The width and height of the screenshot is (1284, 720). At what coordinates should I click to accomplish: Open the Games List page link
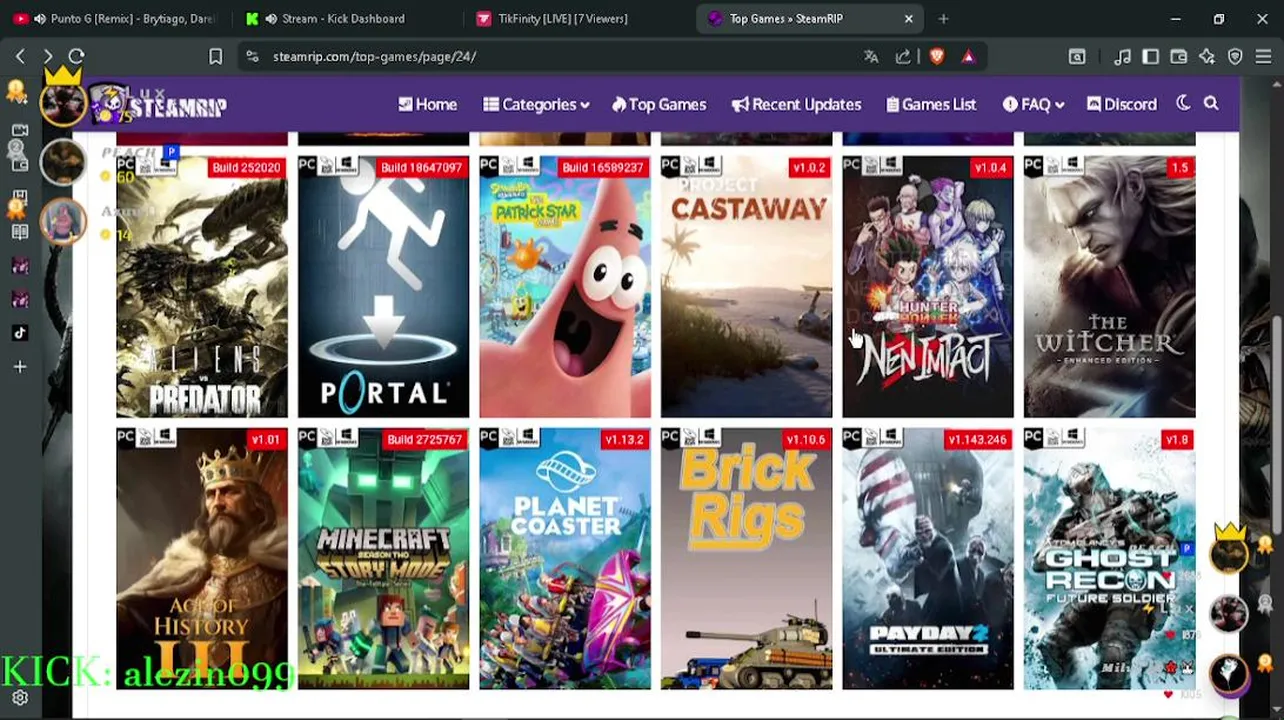[x=931, y=104]
